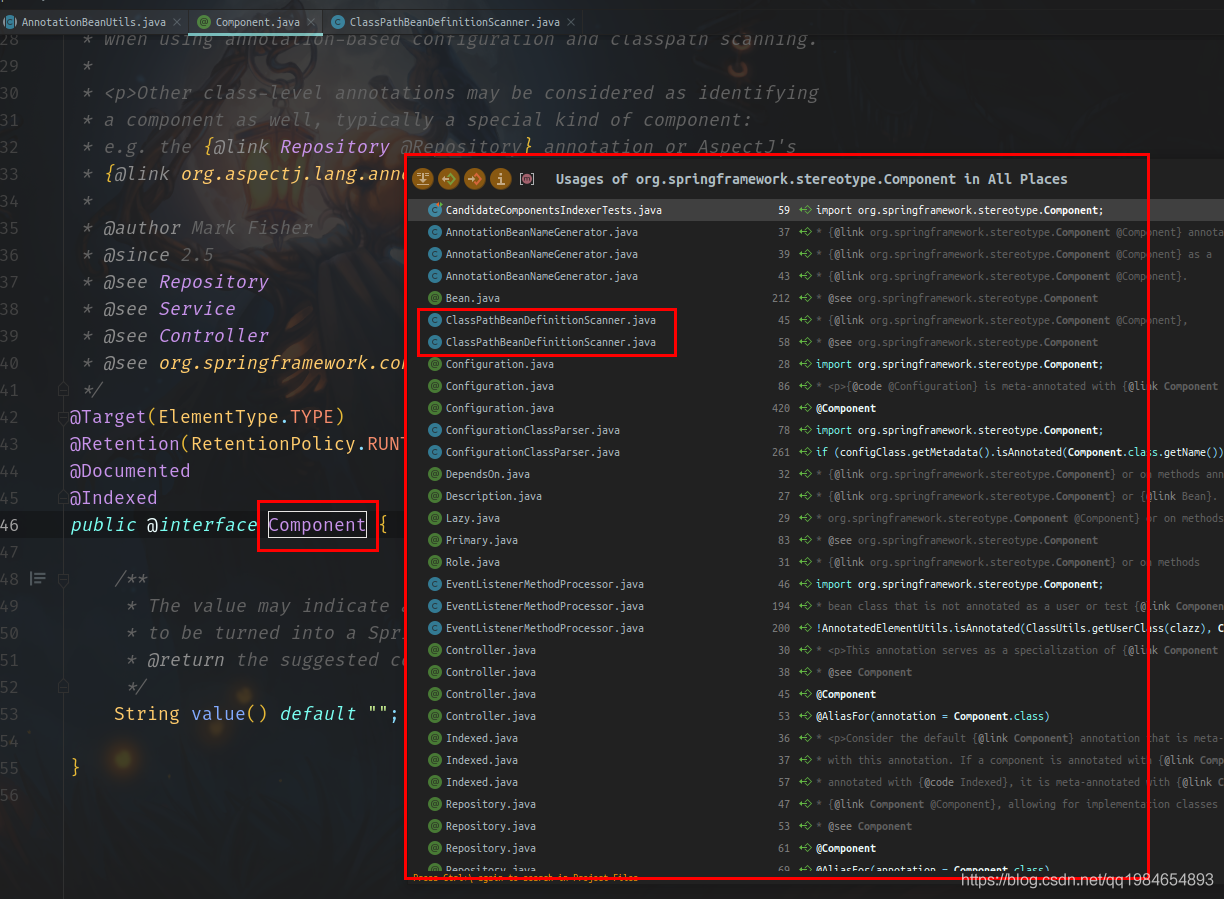Close the Component.java editor tab
The image size is (1224, 899).
pyautogui.click(x=310, y=21)
